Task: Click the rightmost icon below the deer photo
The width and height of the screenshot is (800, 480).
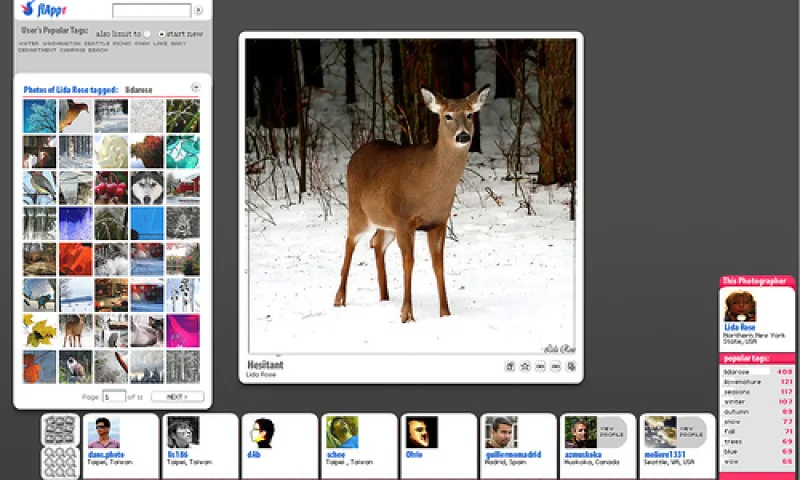Action: [x=571, y=367]
